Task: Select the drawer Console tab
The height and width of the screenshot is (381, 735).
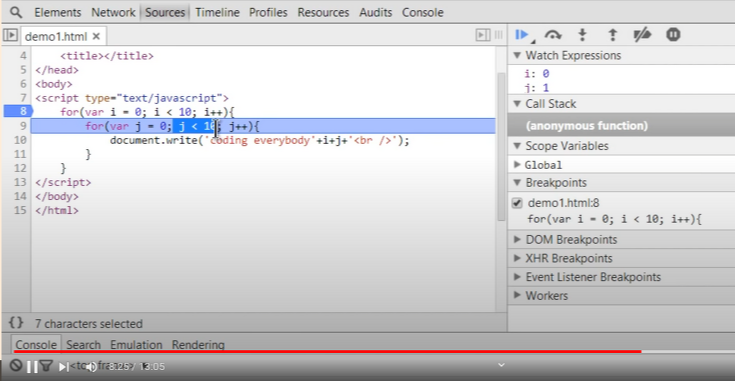Action: 36,344
